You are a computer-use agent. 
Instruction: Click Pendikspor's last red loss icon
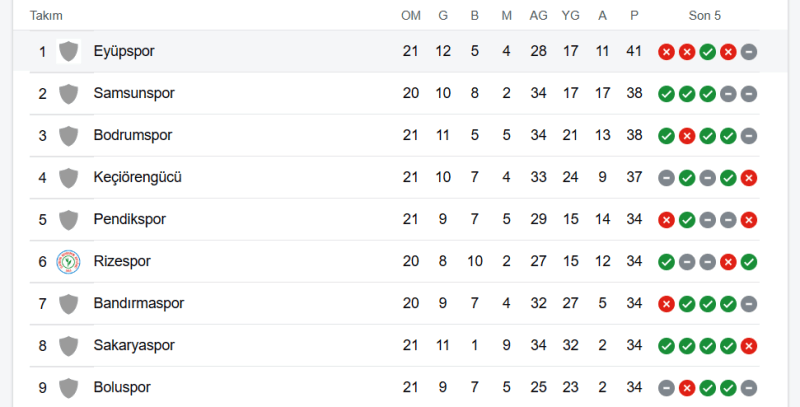click(748, 219)
